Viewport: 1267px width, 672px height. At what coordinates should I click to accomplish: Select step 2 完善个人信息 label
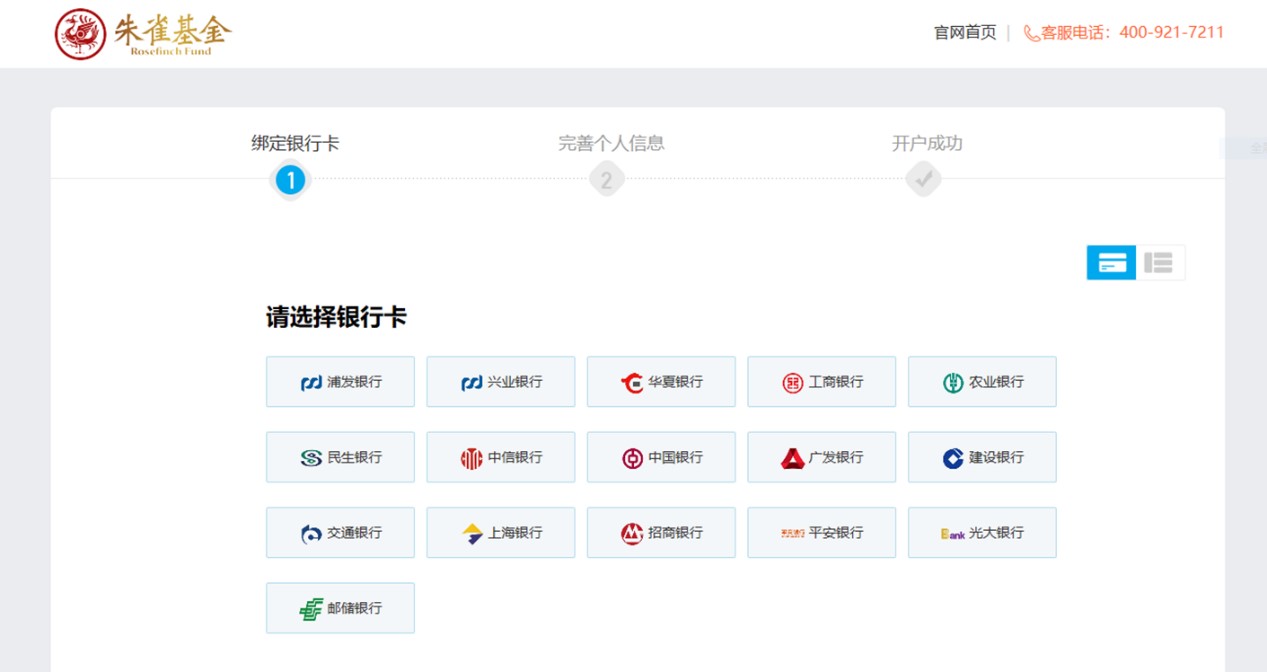click(611, 143)
